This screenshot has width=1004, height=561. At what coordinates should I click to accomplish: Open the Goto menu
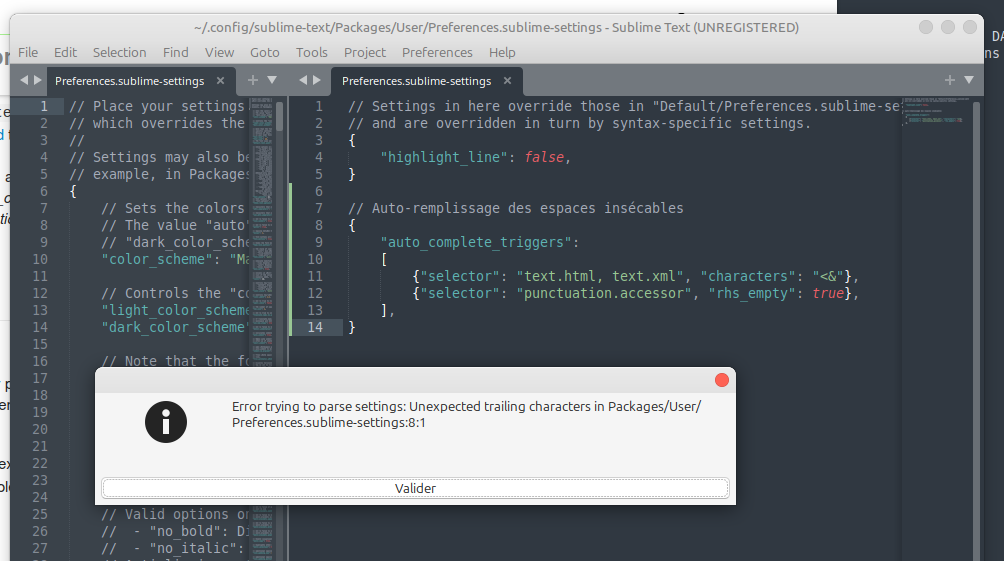coord(264,53)
